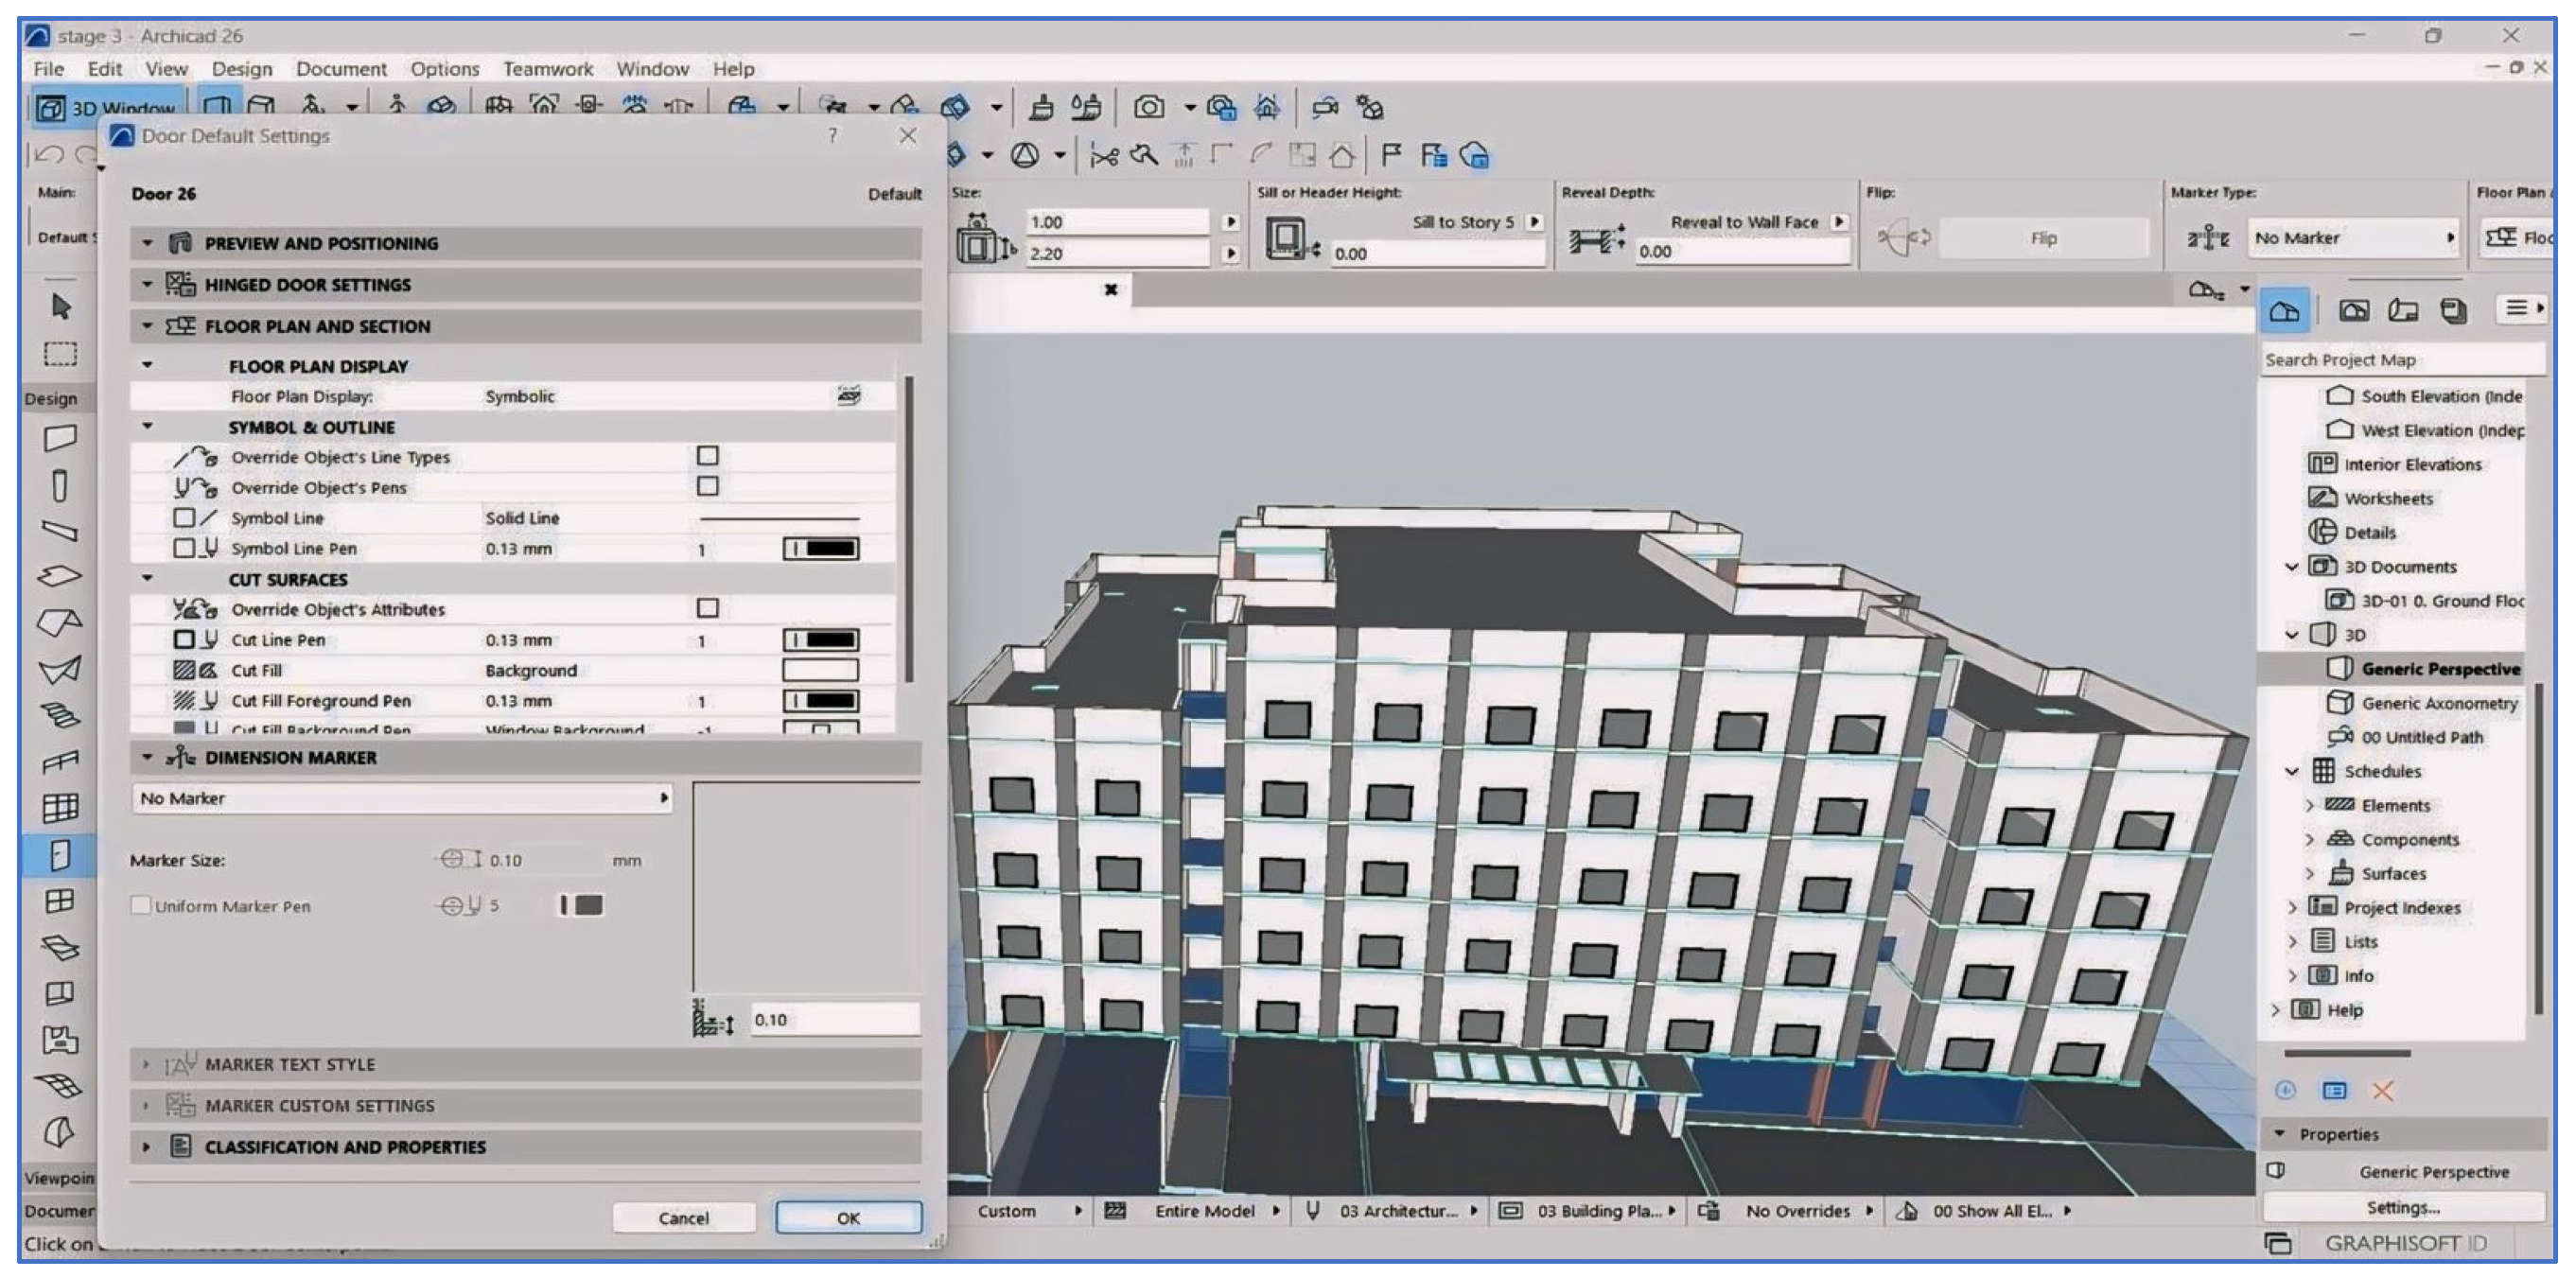Open the No Marker dropdown in dialog

click(402, 798)
